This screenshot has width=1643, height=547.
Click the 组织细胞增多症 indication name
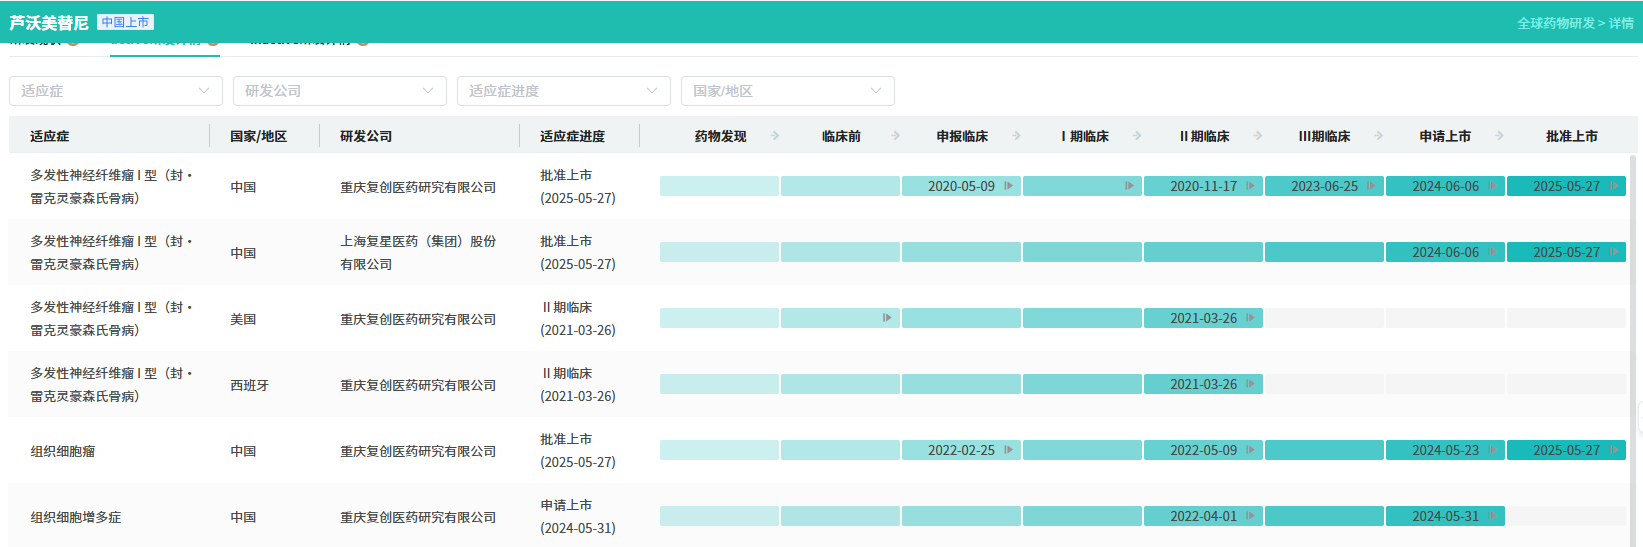[76, 517]
